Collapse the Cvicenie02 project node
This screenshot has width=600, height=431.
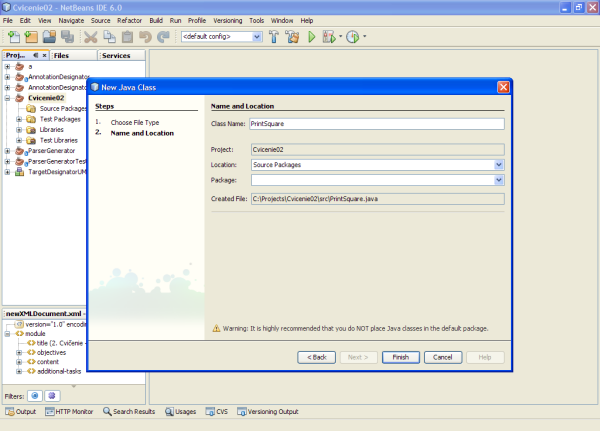click(x=7, y=98)
